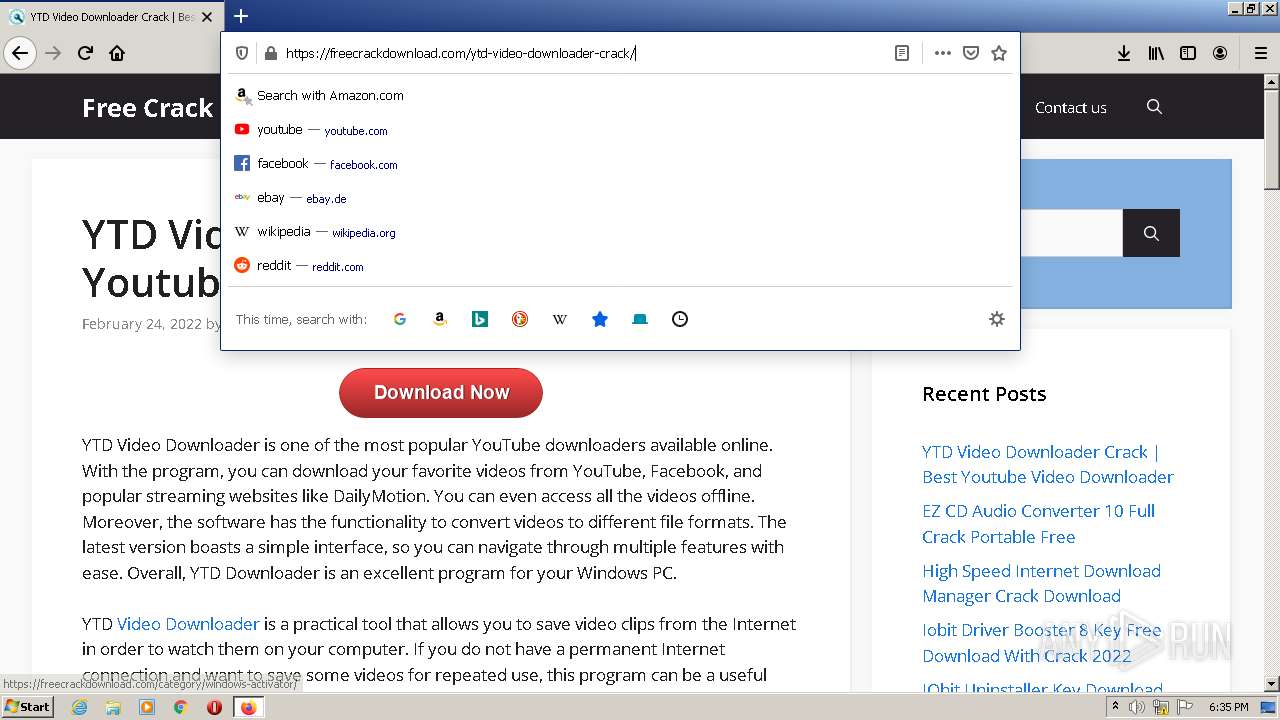Viewport: 1280px width, 720px height.
Task: Open the Library menu
Action: click(1156, 53)
